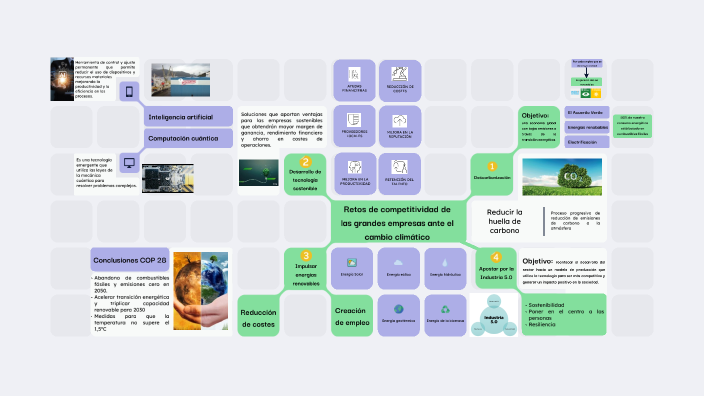Click the Energías renovables purple label
The image size is (704, 396).
(x=587, y=127)
